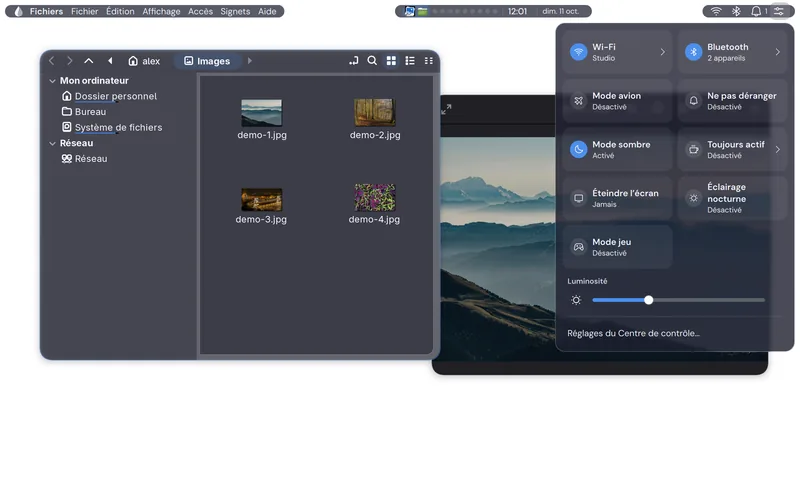This screenshot has height=500, width=800.
Task: Expand the Wi-Fi networks chevron
Action: [662, 52]
